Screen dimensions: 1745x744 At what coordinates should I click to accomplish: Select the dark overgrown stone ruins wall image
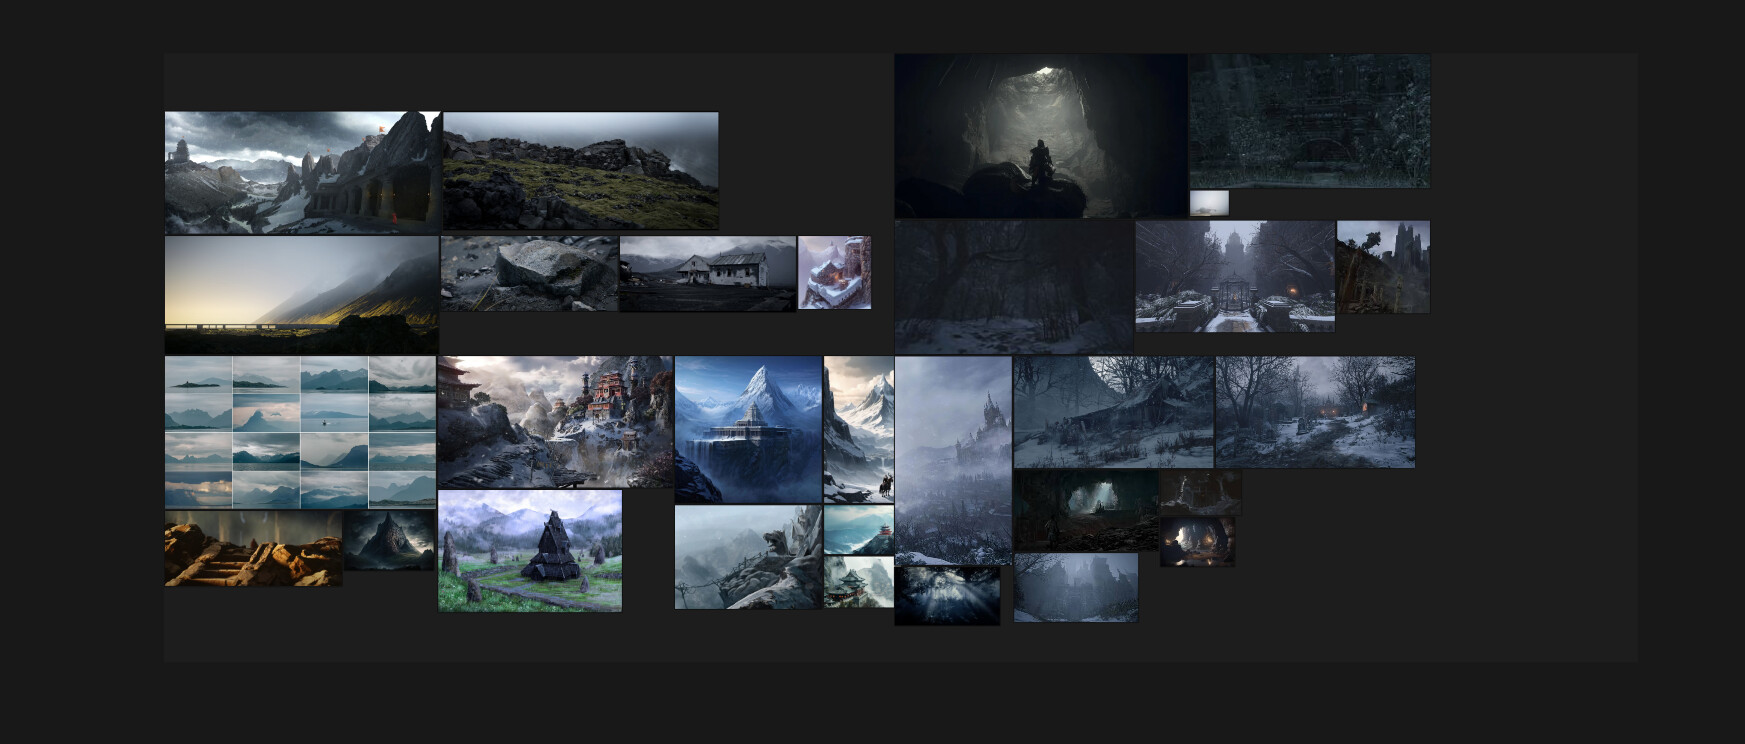click(1309, 121)
